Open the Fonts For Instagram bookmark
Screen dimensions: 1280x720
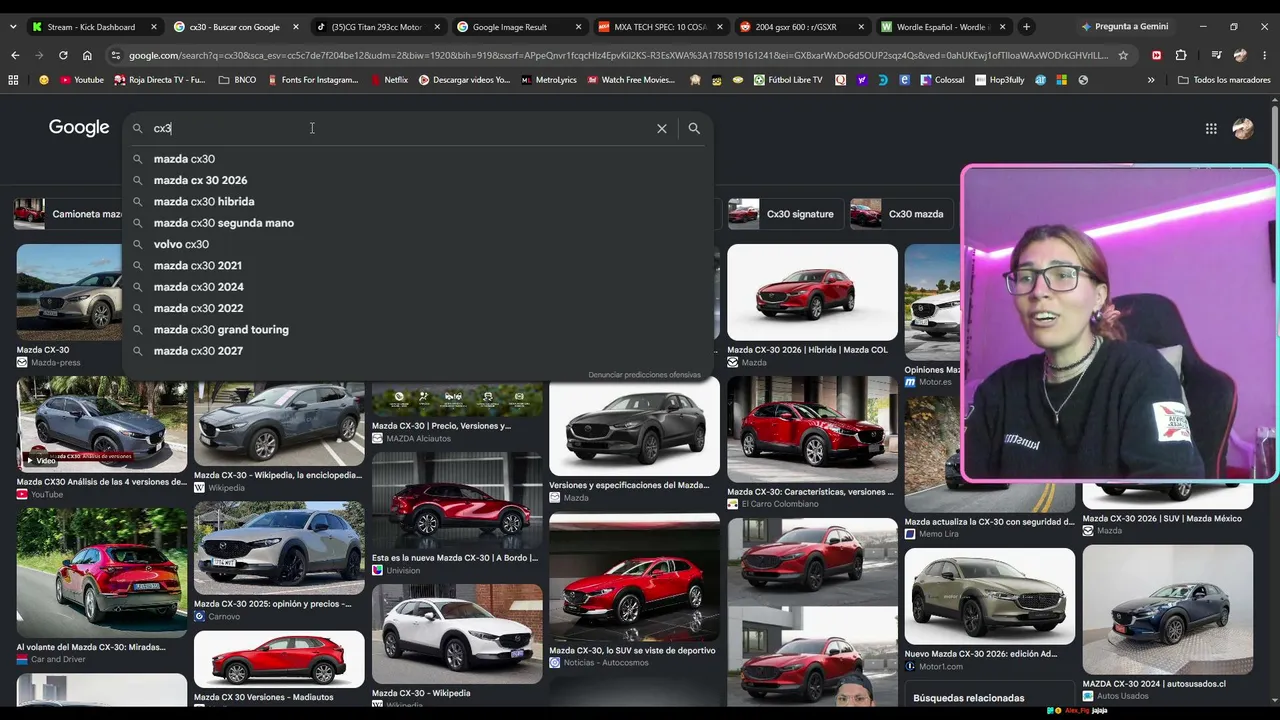tap(312, 80)
